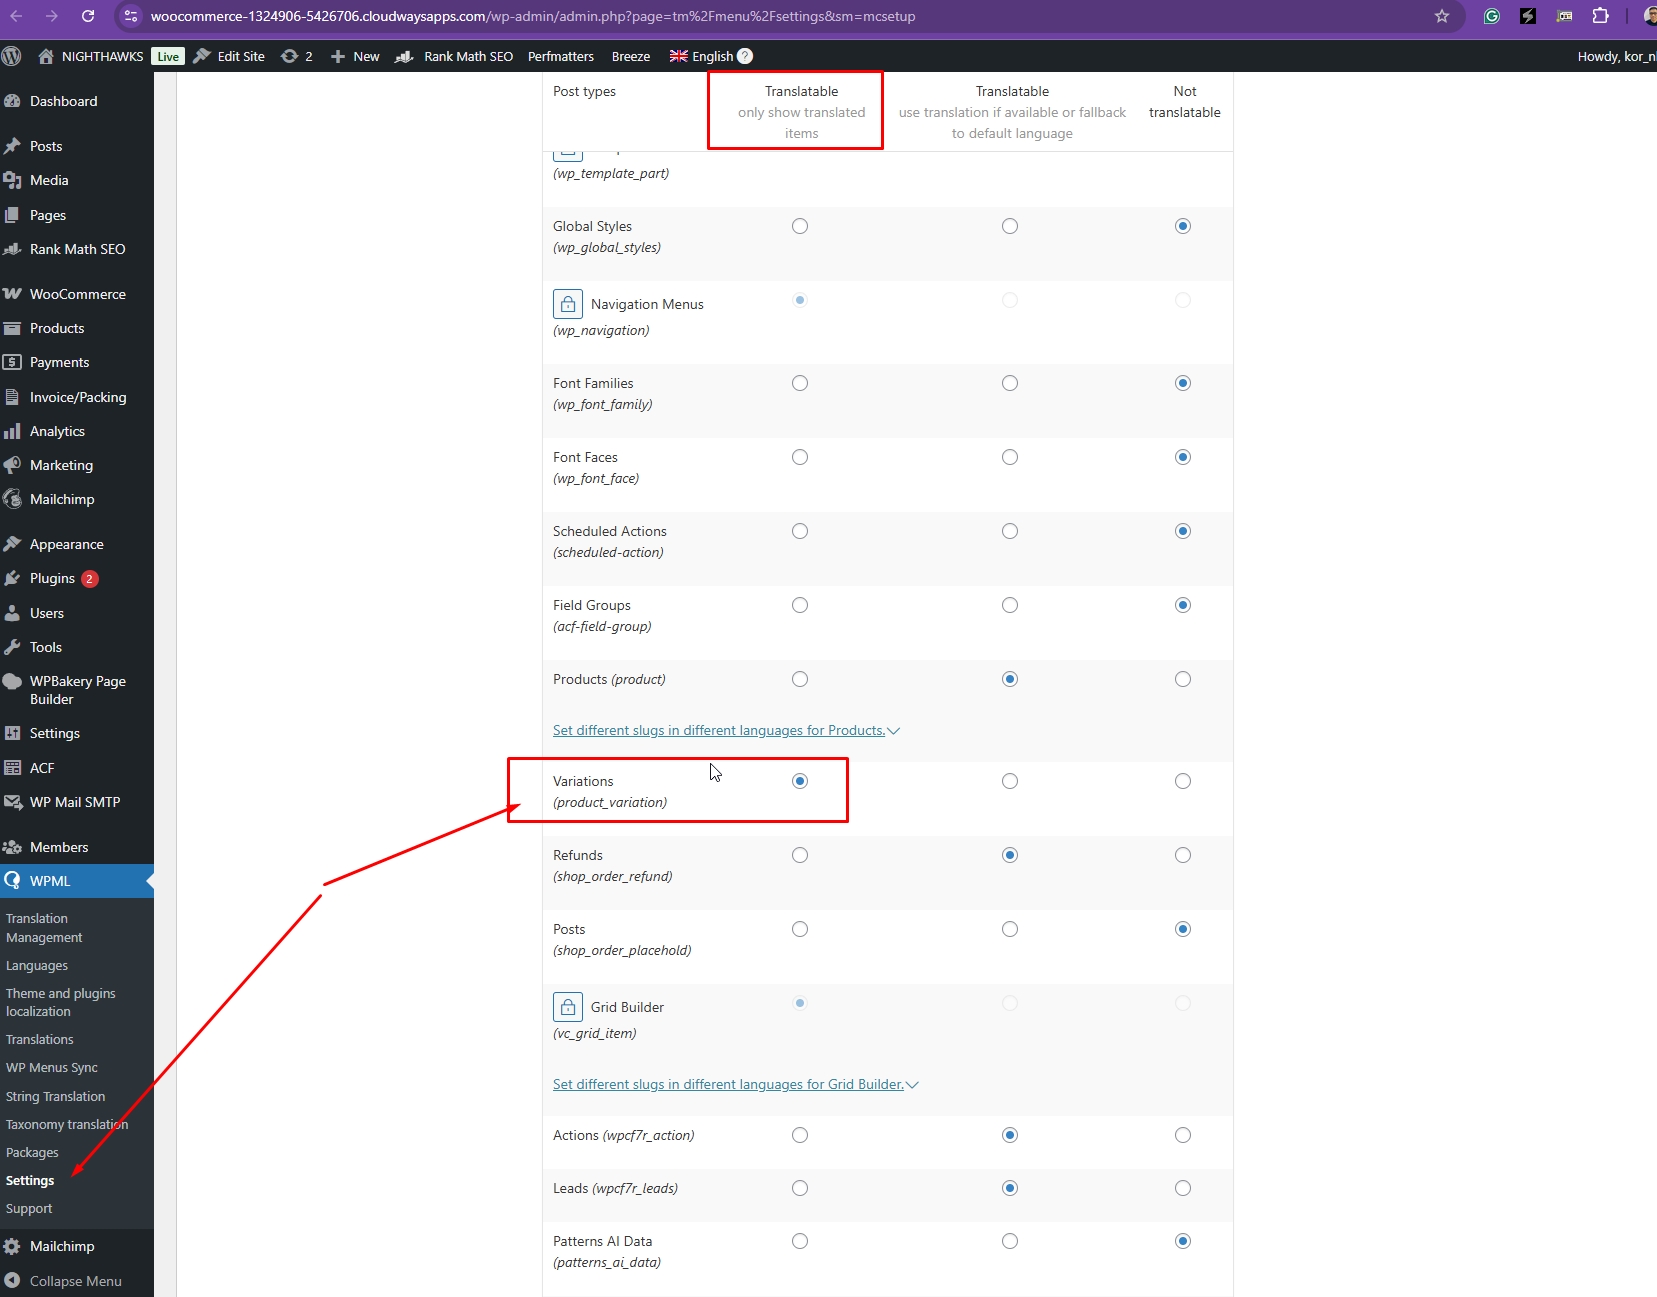Click the WP Mail SMTP envelope icon
1657x1297 pixels.
13,802
